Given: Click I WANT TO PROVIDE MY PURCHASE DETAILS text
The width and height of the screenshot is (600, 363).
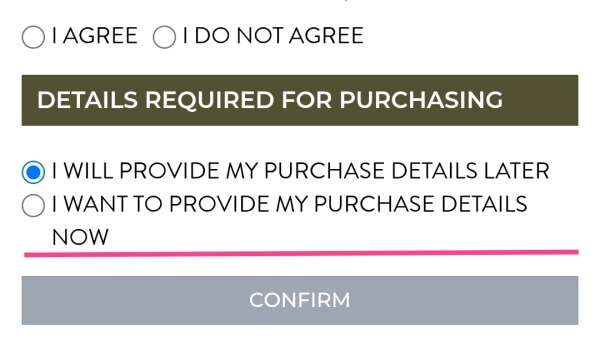Looking at the screenshot, I should (x=290, y=204).
